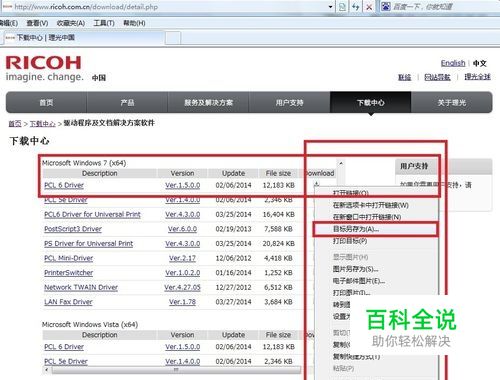The image size is (500, 380).
Task: Click the Ver.2.17 version link
Action: 182,258
